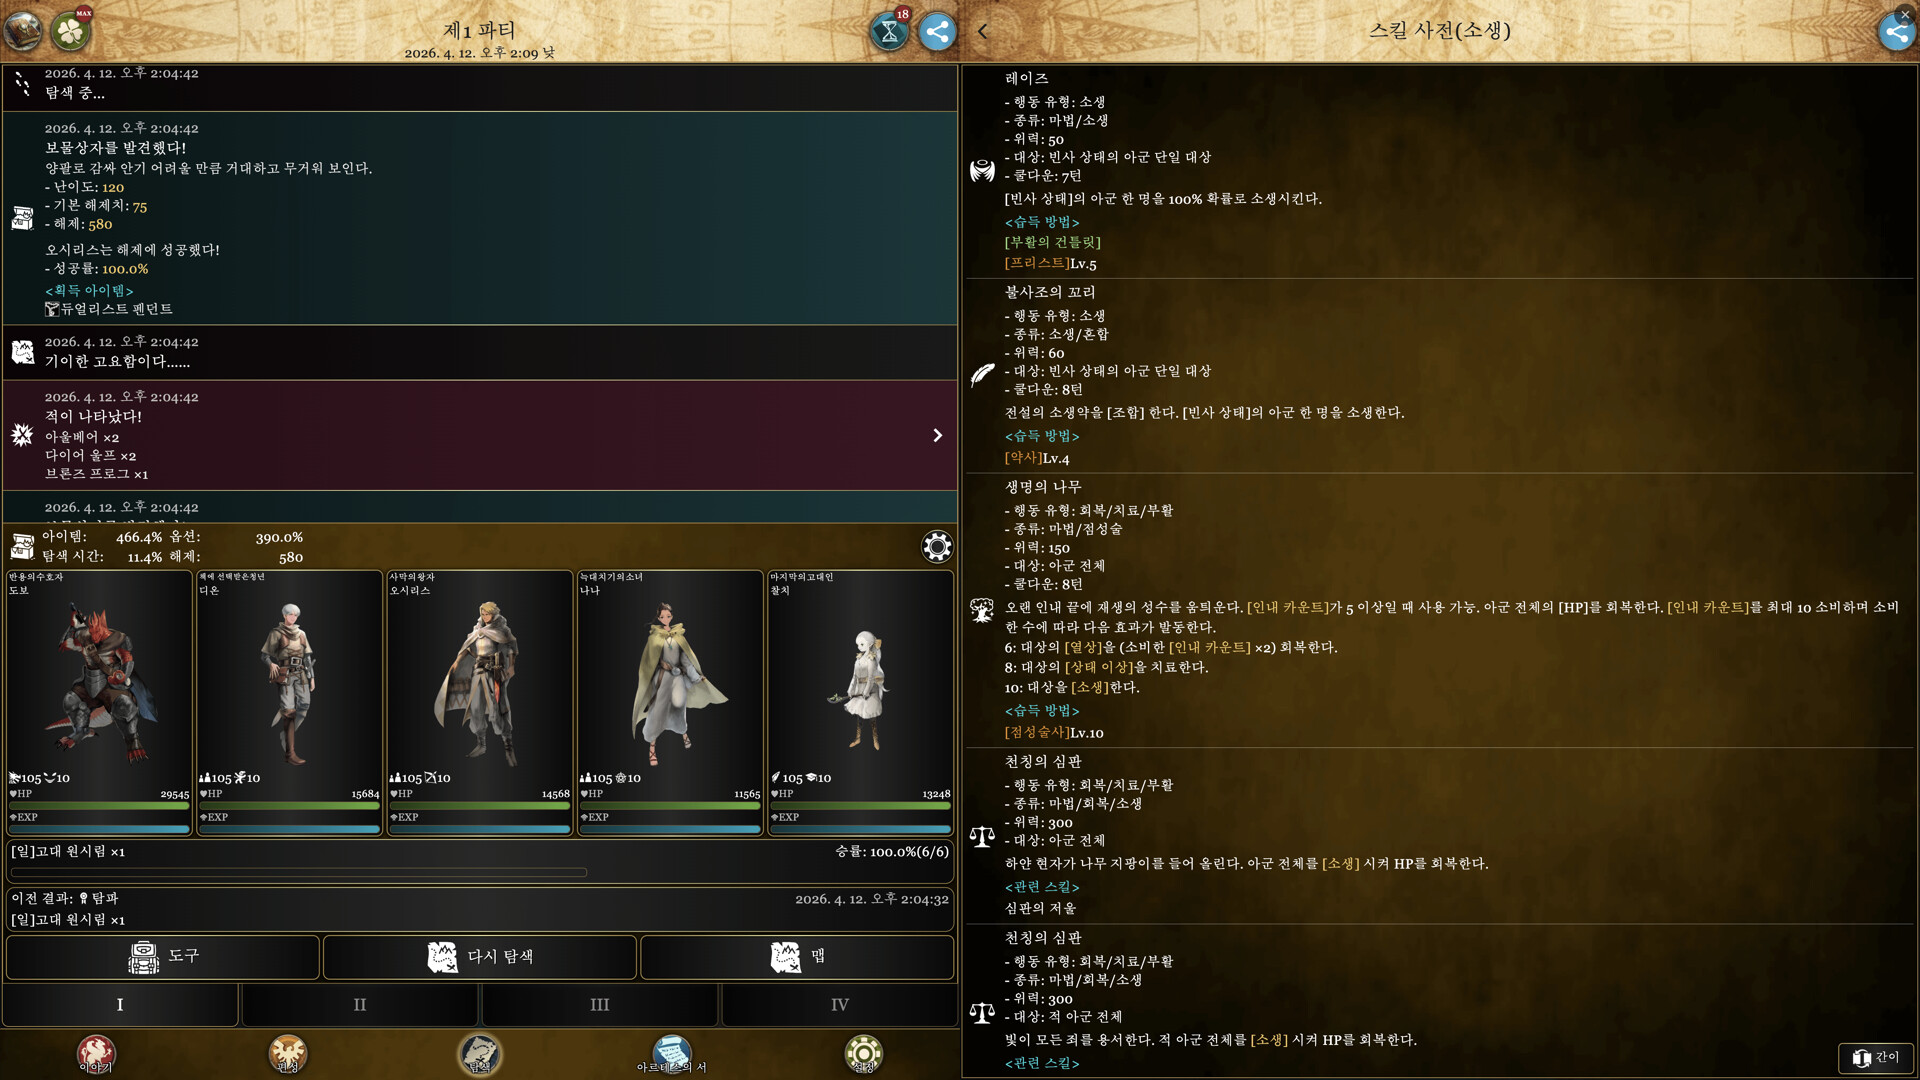Screen dimensions: 1920x1080
Task: Open the 설정 settings icon in bottom bar
Action: [x=863, y=1053]
